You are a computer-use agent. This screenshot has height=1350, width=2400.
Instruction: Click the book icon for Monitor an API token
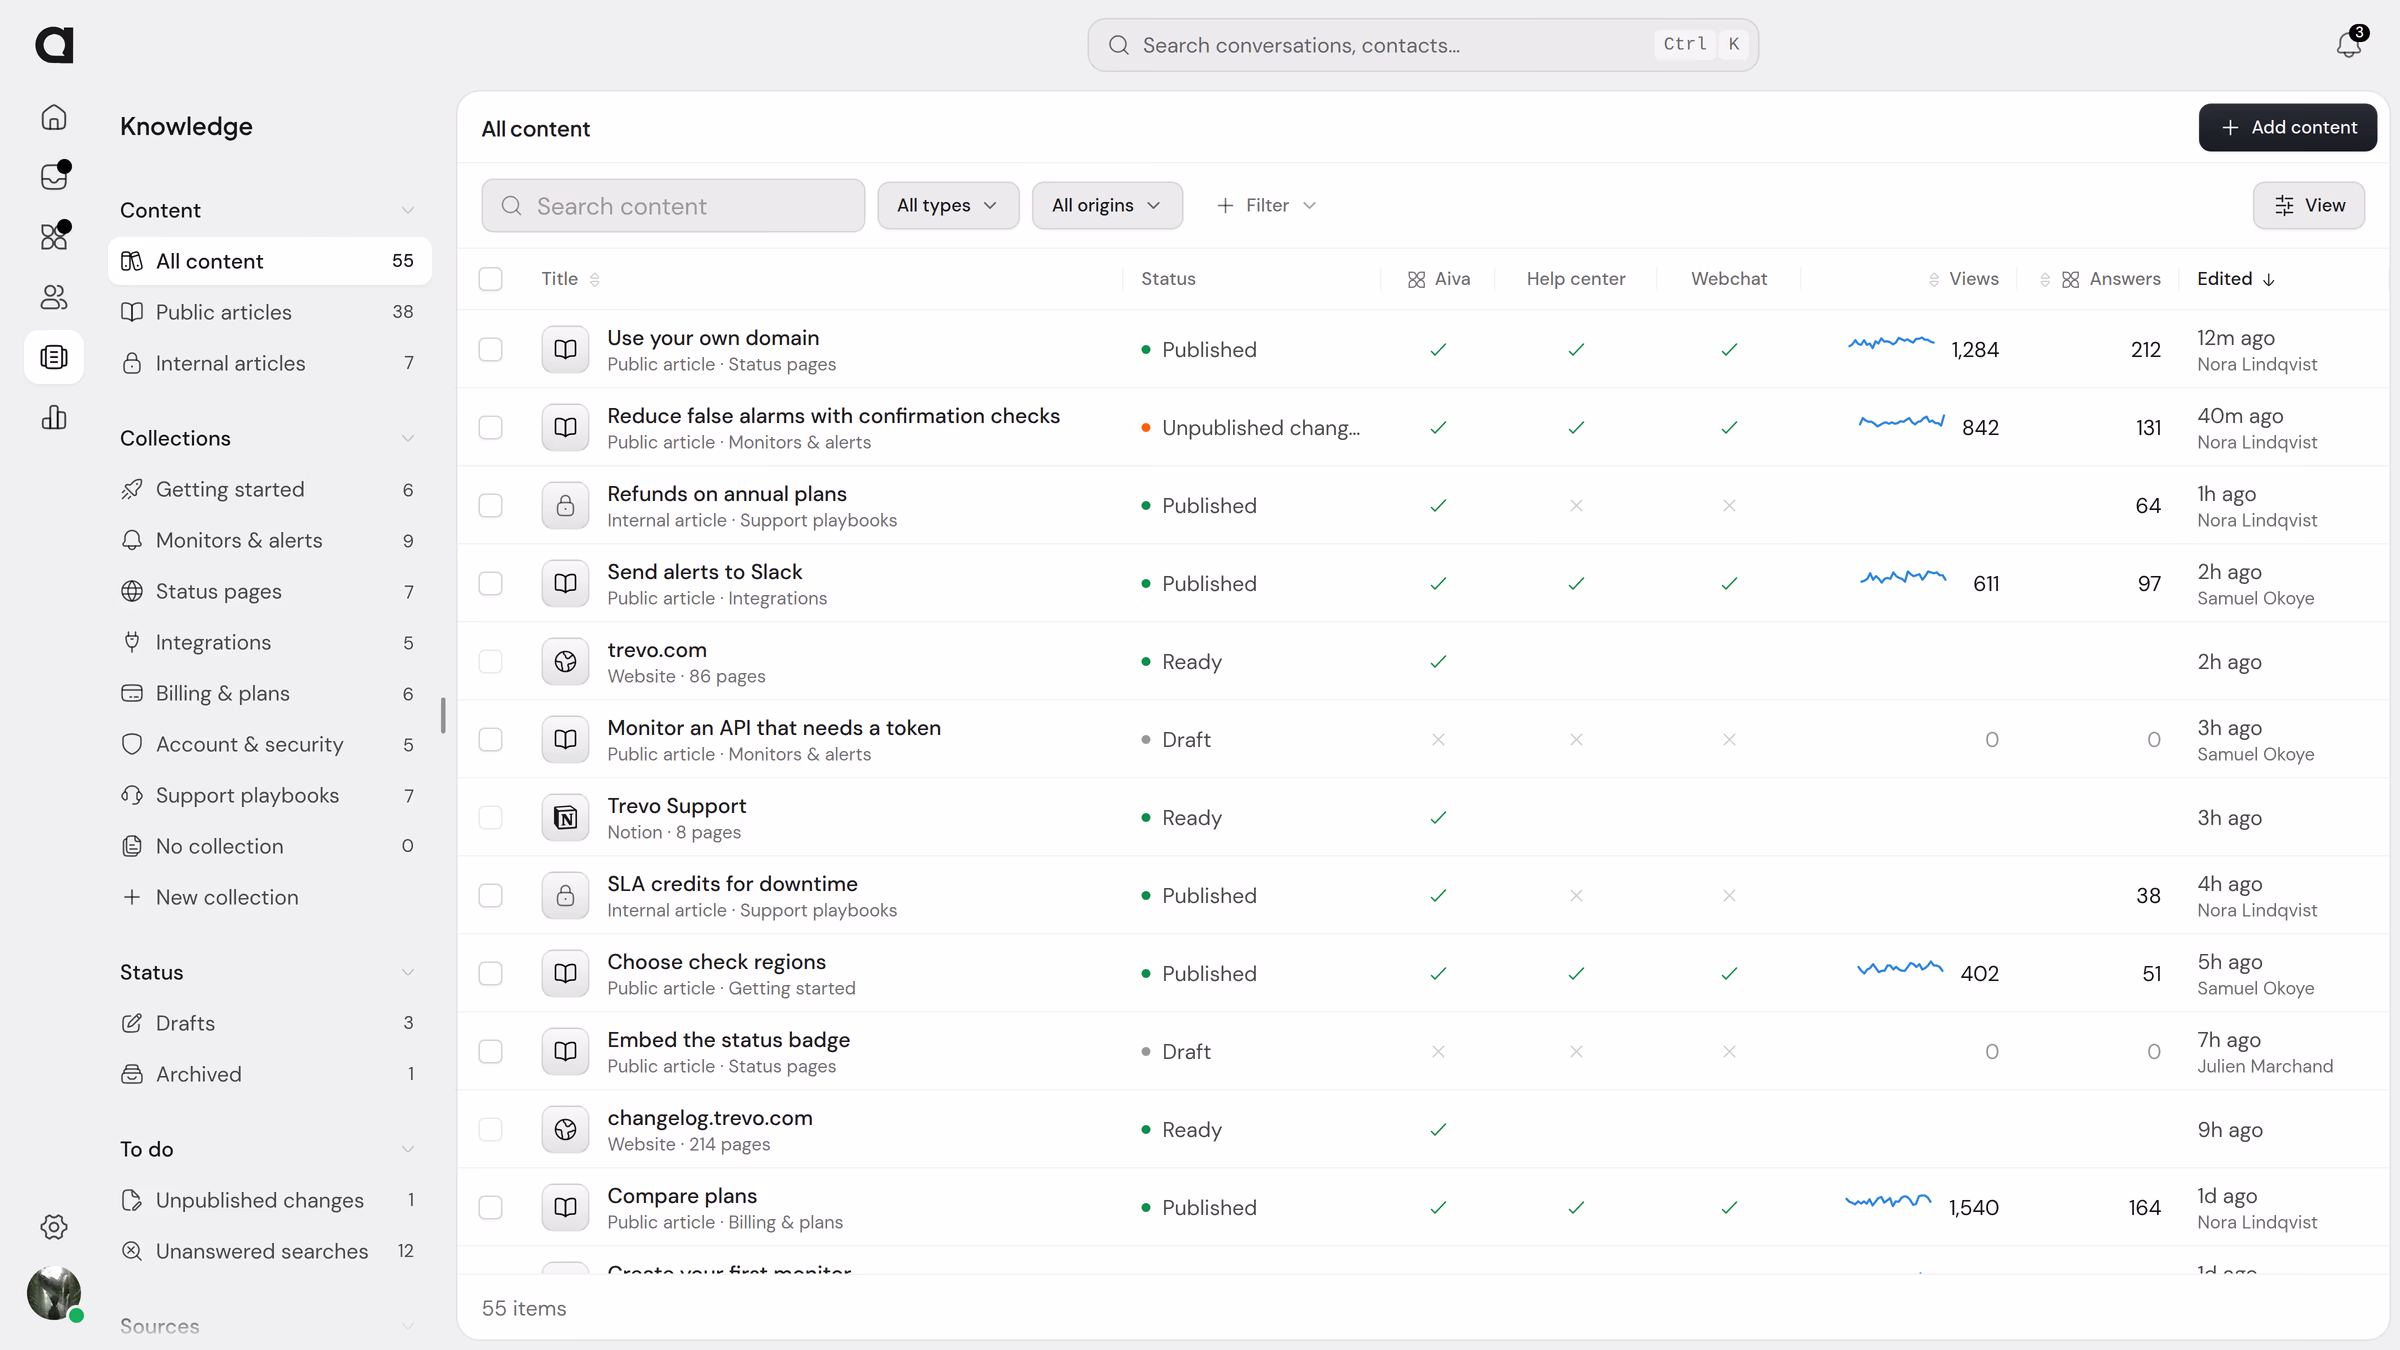(x=565, y=739)
